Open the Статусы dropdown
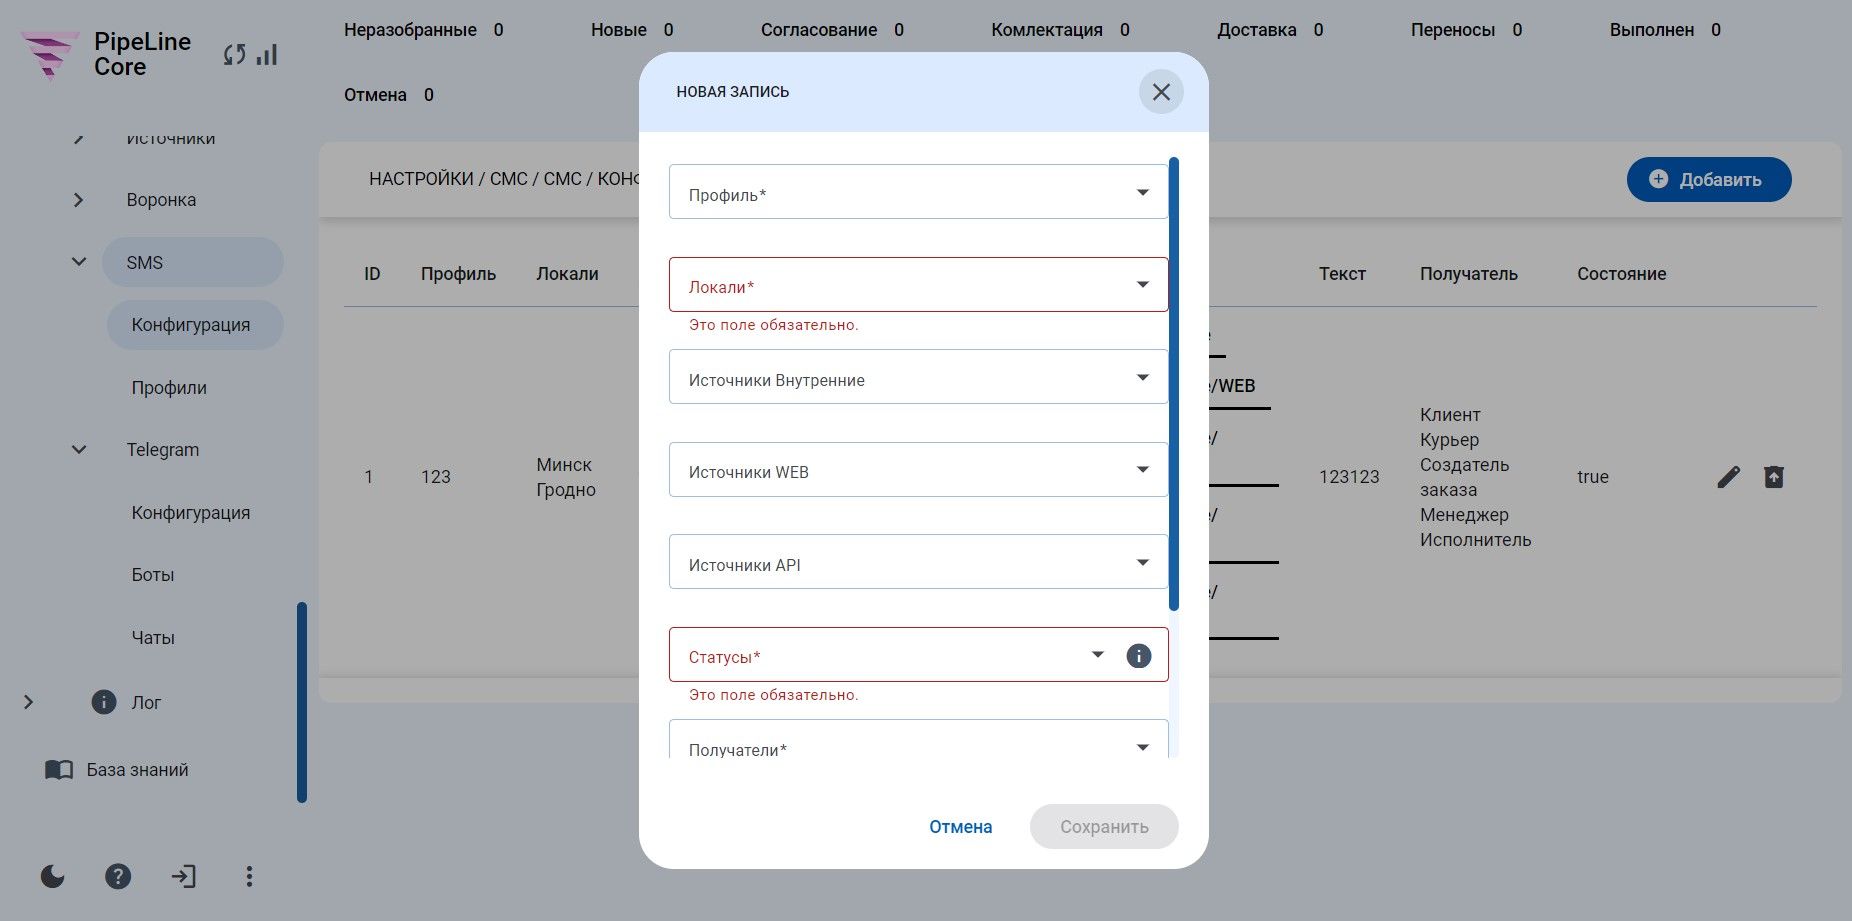This screenshot has width=1852, height=921. tap(918, 655)
